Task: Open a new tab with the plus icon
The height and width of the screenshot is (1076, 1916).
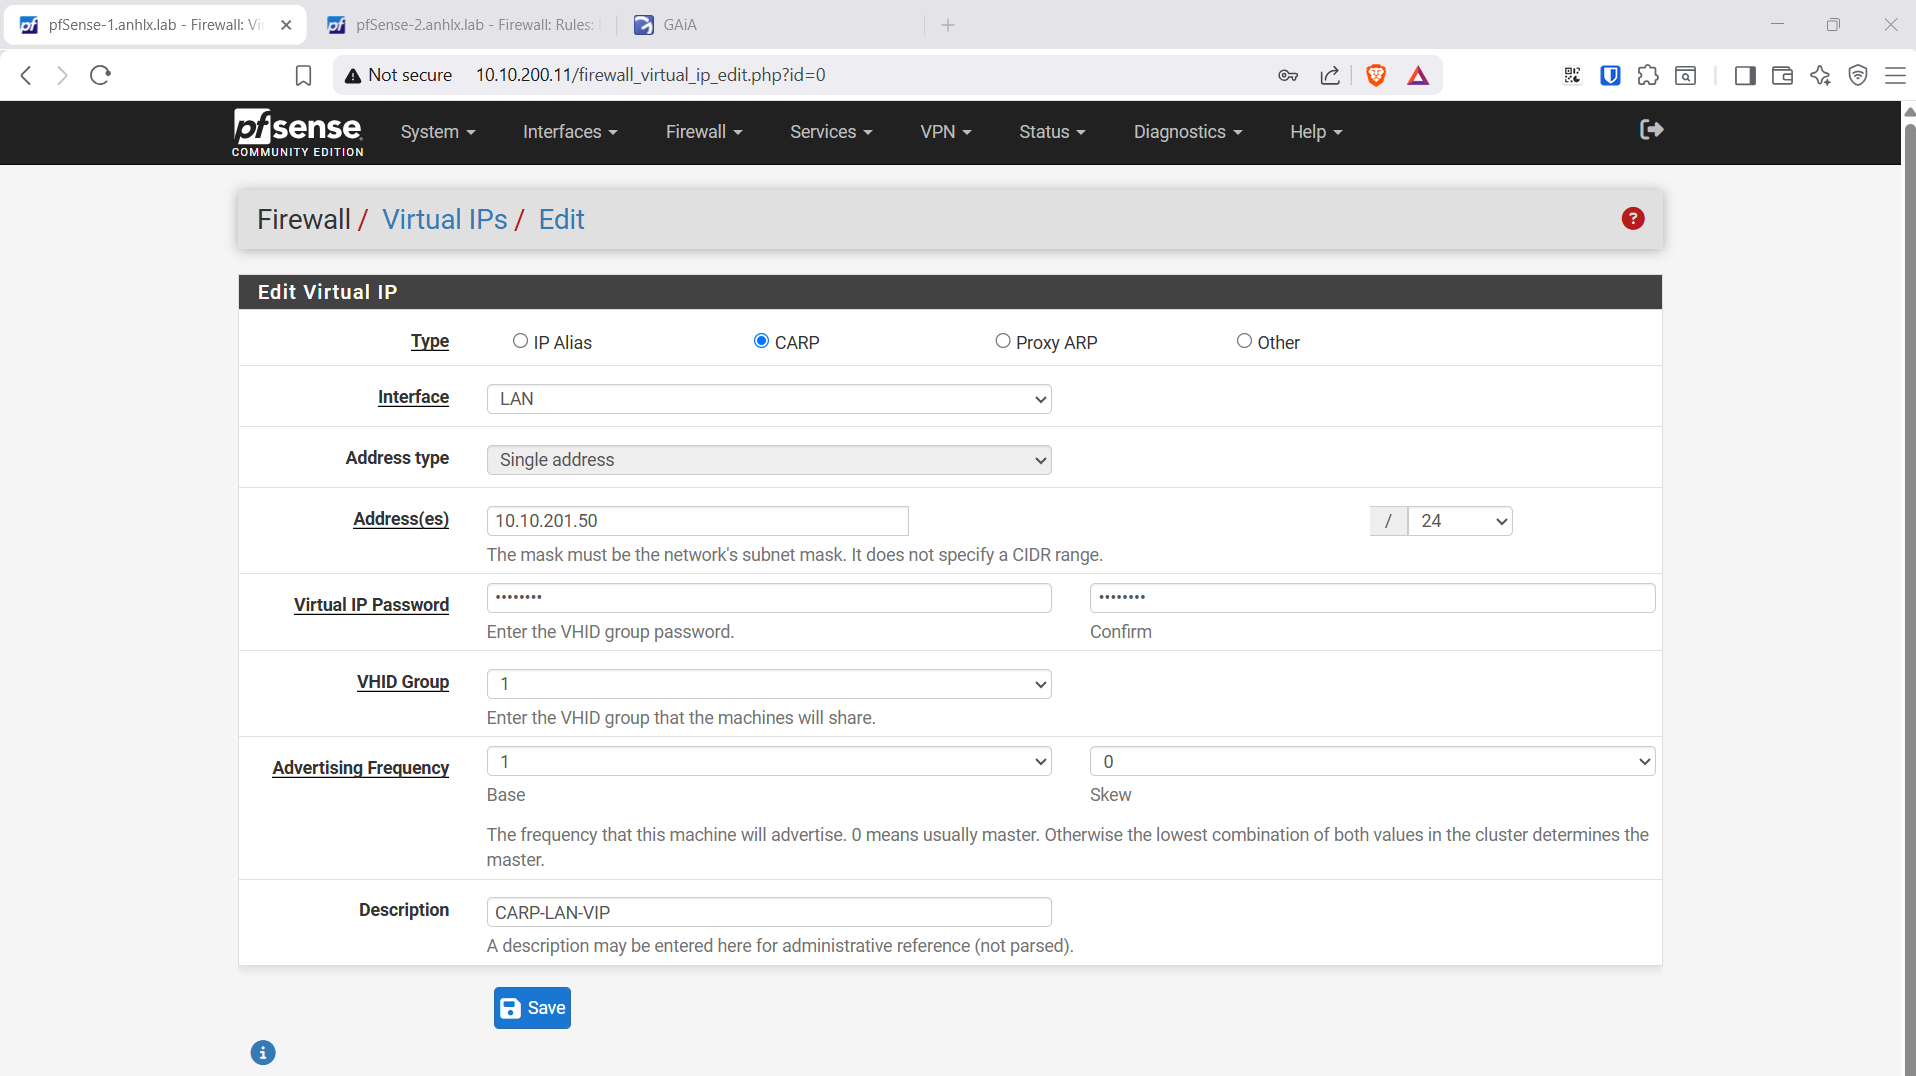Action: pos(948,25)
